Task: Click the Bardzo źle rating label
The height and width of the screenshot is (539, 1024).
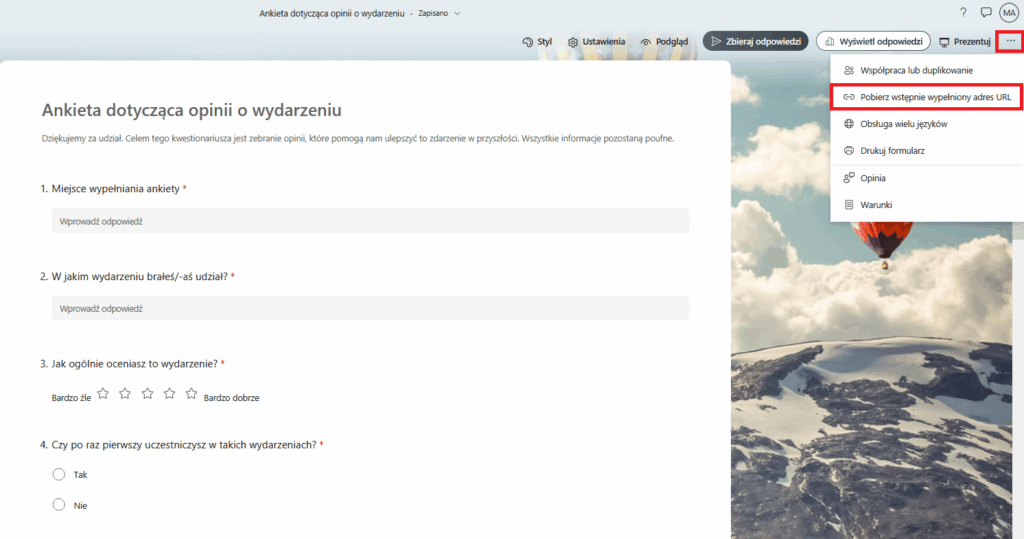Action: pyautogui.click(x=71, y=398)
